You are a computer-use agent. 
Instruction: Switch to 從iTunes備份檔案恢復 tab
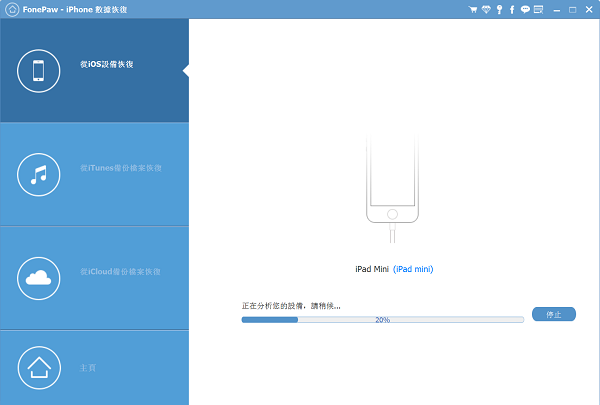[x=120, y=168]
